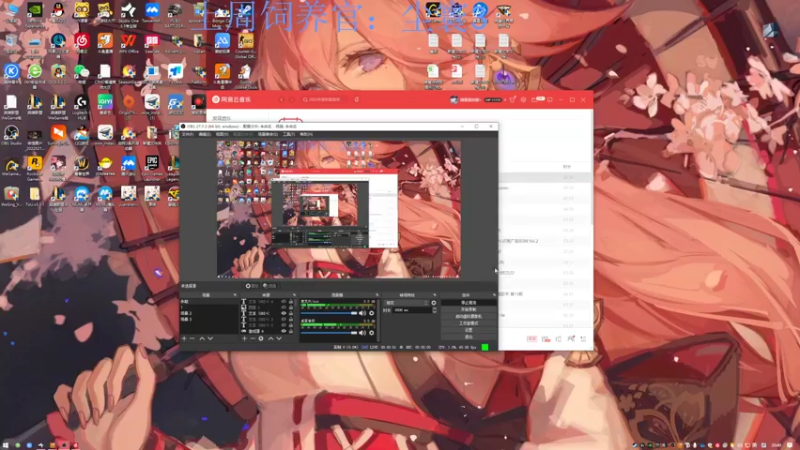Toggle the lock on 文本 (GDI+) 3 source
Screen dimensions: 800x450
(x=291, y=319)
